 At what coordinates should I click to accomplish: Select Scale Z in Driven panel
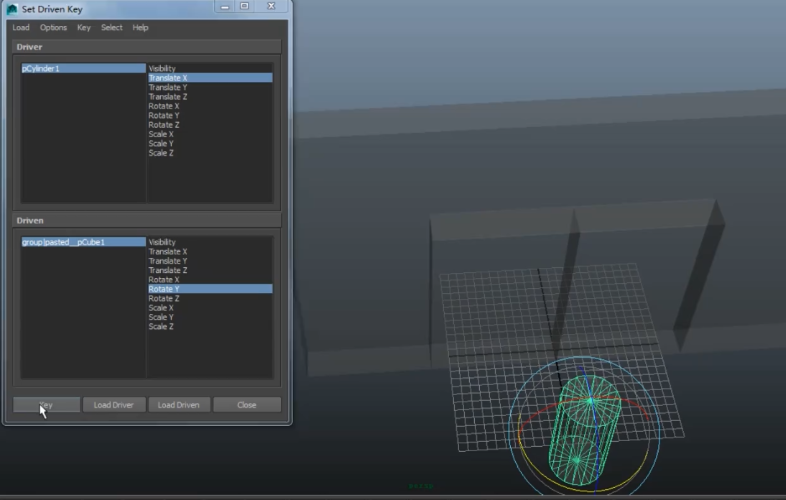coord(210,326)
